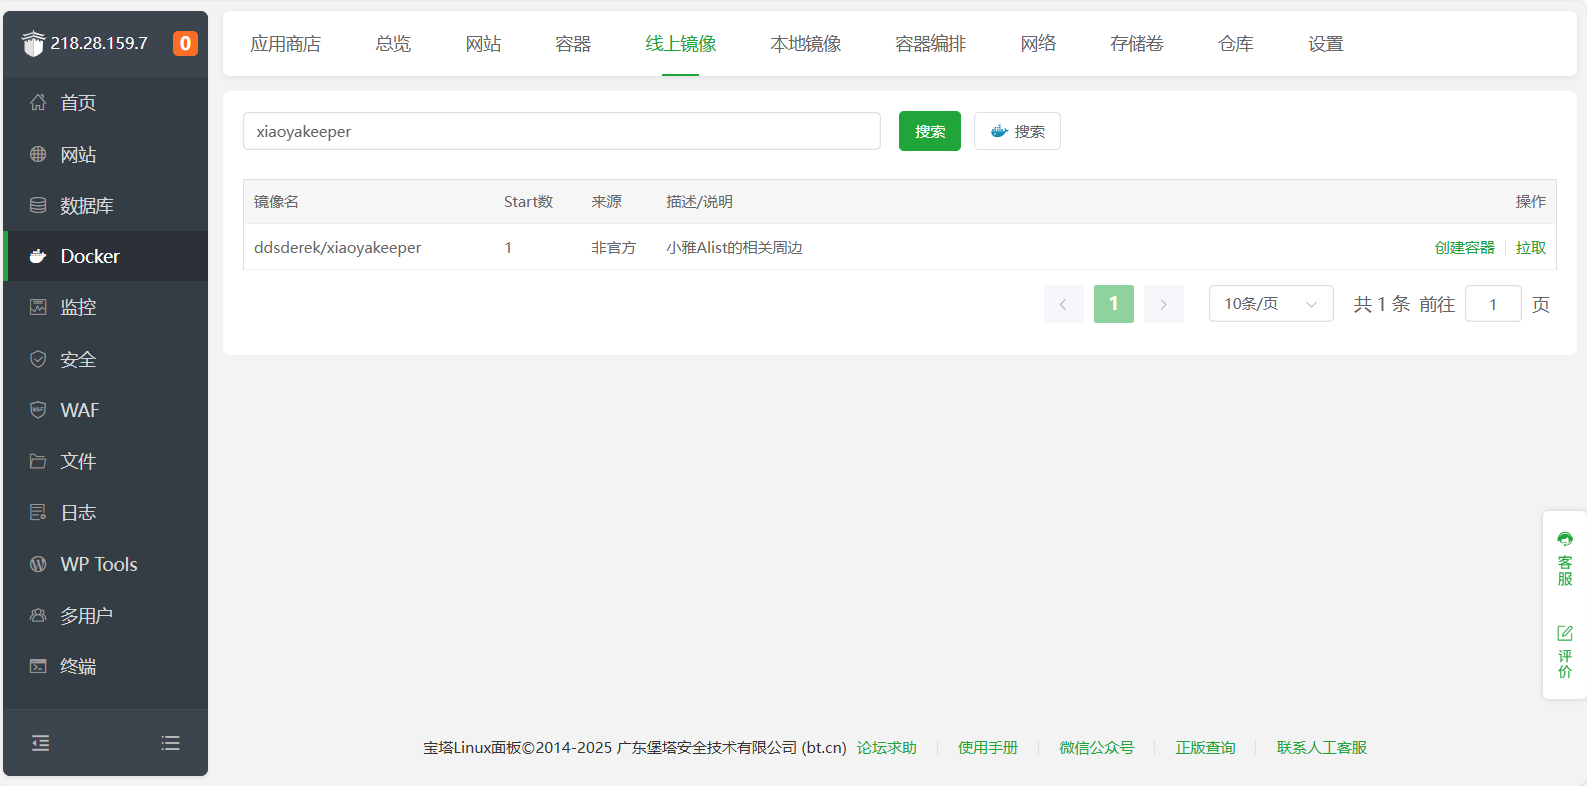Click 拉取 link for ddsderek/xiaoyakeeper
The height and width of the screenshot is (786, 1587).
point(1531,247)
